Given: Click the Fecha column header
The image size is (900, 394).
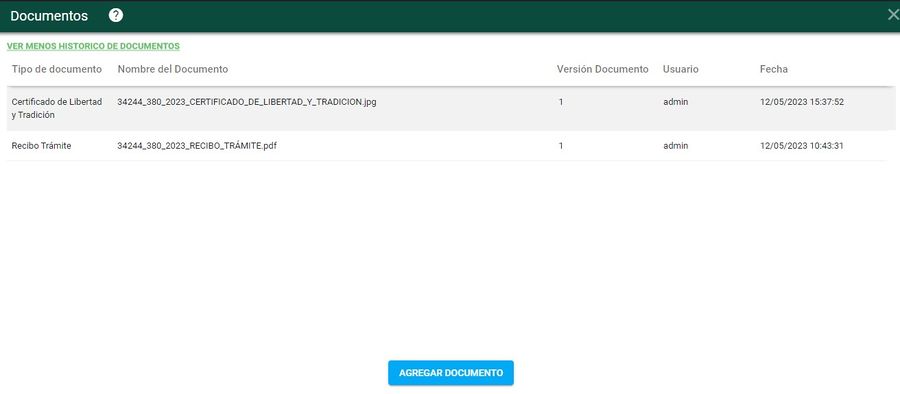Looking at the screenshot, I should [x=774, y=69].
